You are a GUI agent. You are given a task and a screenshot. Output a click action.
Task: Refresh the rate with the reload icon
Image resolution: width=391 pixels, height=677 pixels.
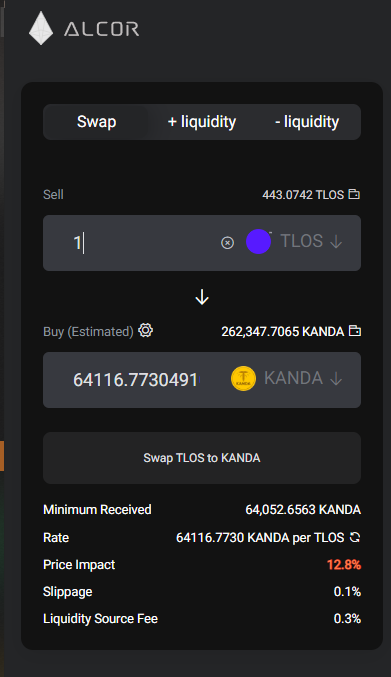pos(355,537)
